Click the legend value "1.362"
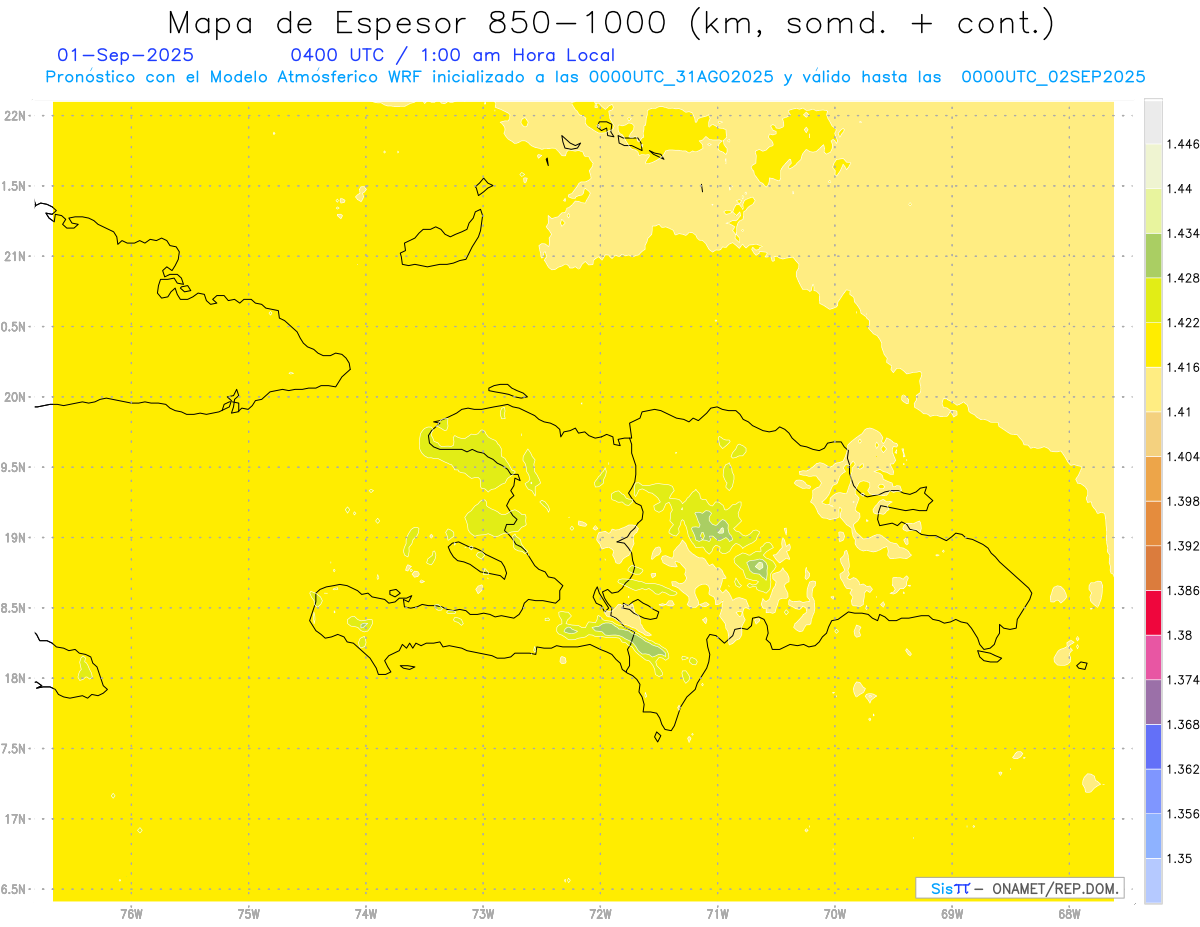The height and width of the screenshot is (927, 1200). point(1182,769)
